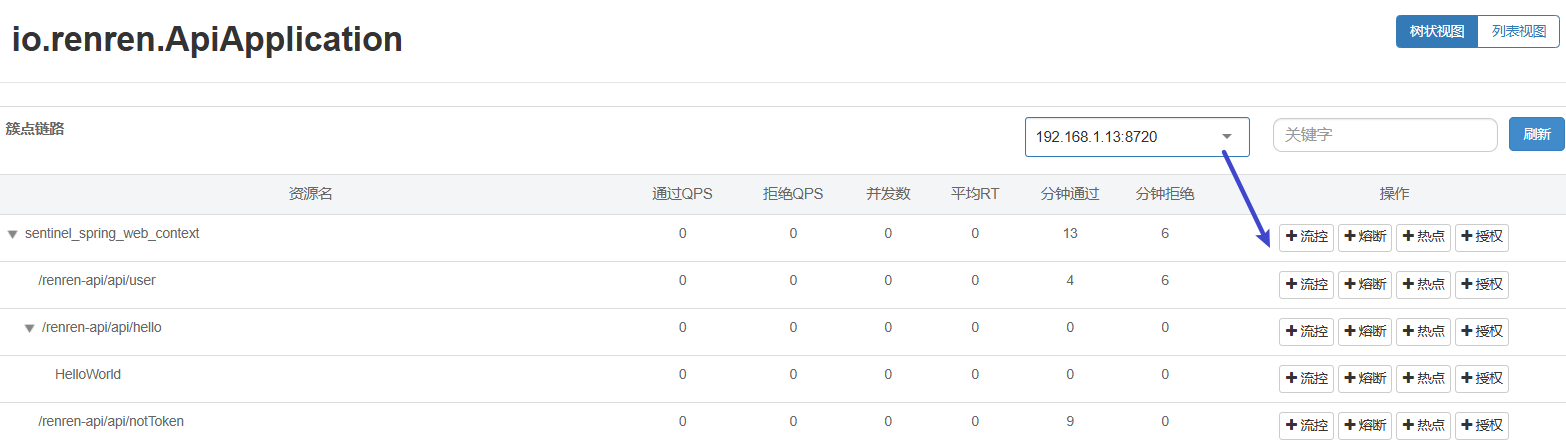Select the /renren-api/api/notToken resource row

783,424
